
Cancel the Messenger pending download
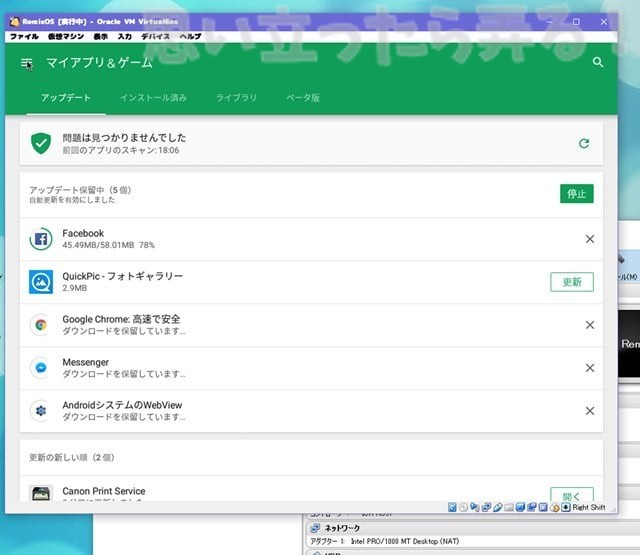590,368
